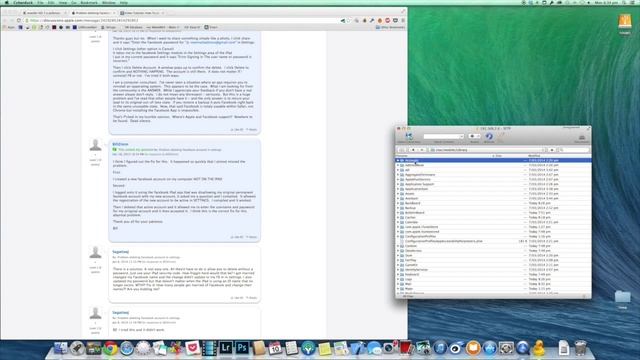The image size is (640, 360).
Task: Open Stickies from the Dock
Action: [324, 348]
